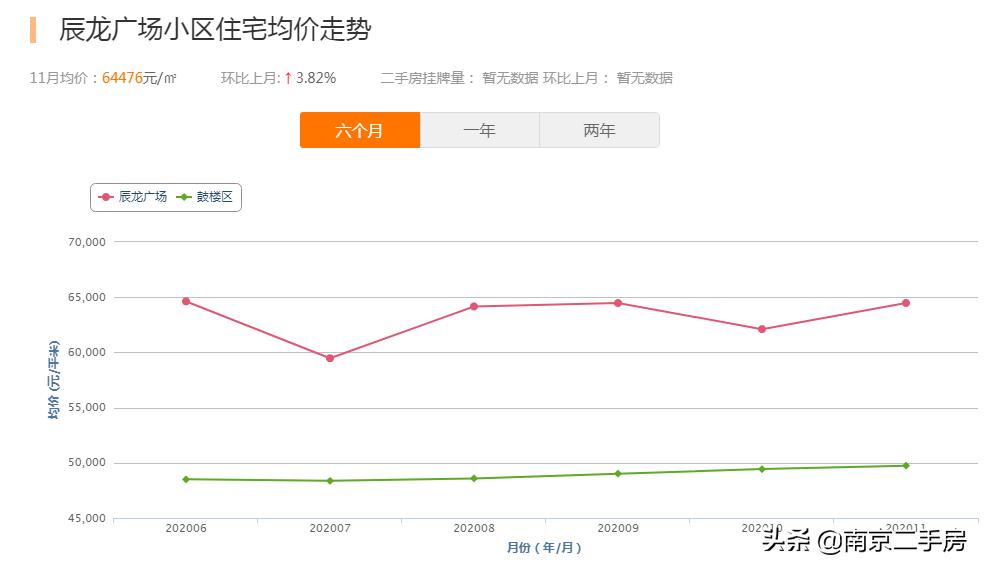This screenshot has width=984, height=570.
Task: Click the 月份（年/月）axis title
Action: point(544,548)
